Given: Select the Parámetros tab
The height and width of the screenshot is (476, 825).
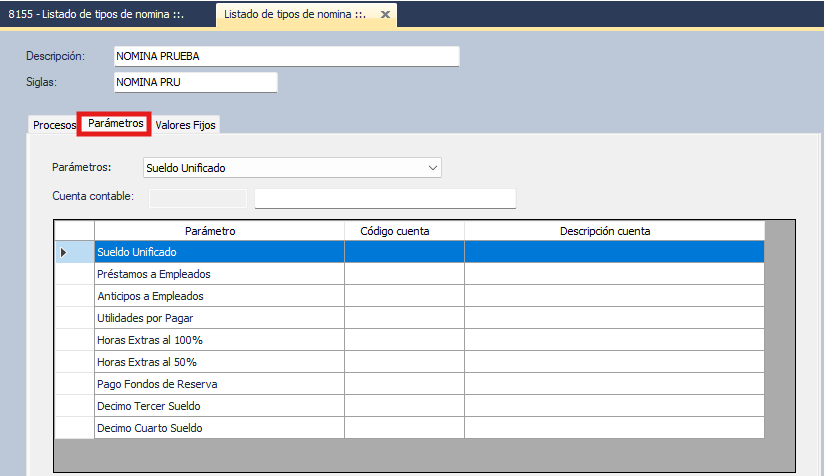Looking at the screenshot, I should [115, 124].
